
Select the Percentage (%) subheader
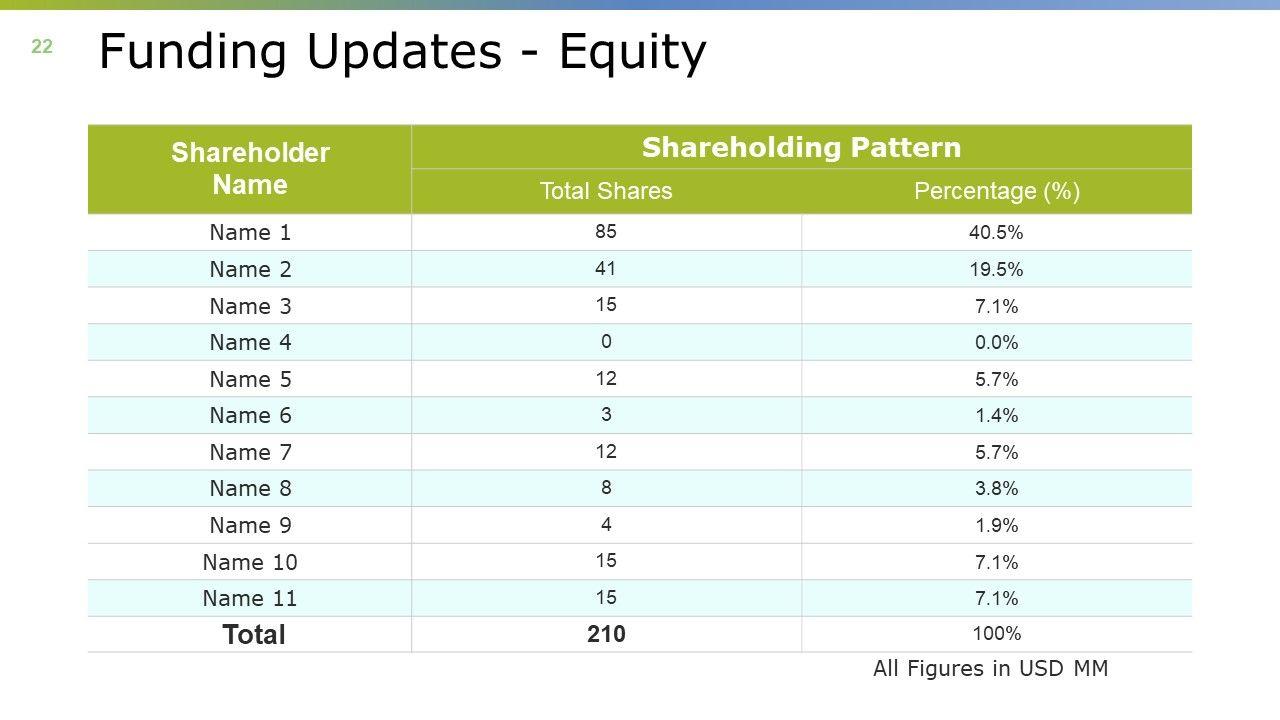click(x=997, y=191)
